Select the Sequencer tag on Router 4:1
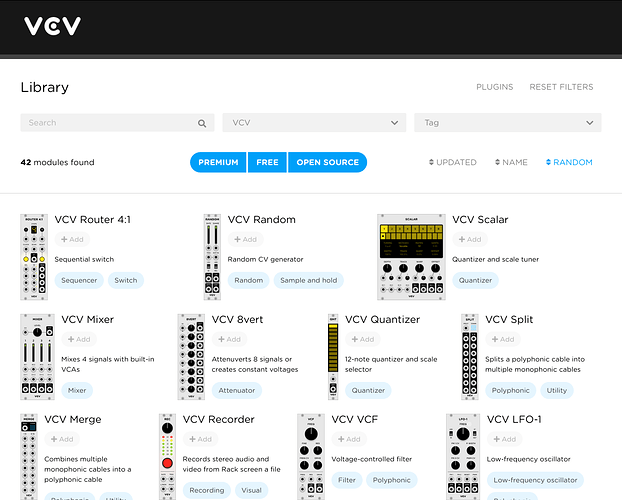 click(79, 281)
